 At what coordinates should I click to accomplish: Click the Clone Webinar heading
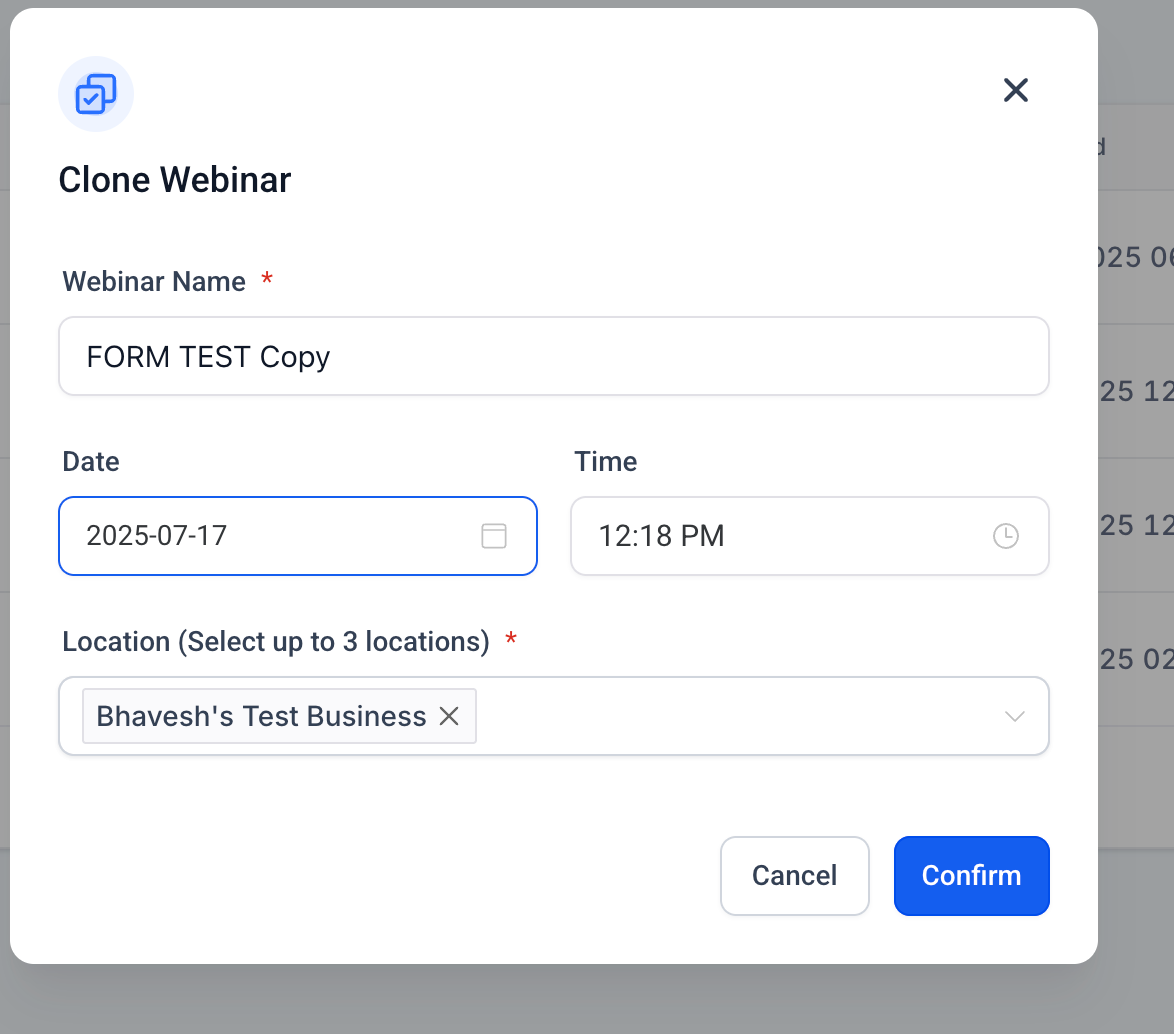[175, 180]
